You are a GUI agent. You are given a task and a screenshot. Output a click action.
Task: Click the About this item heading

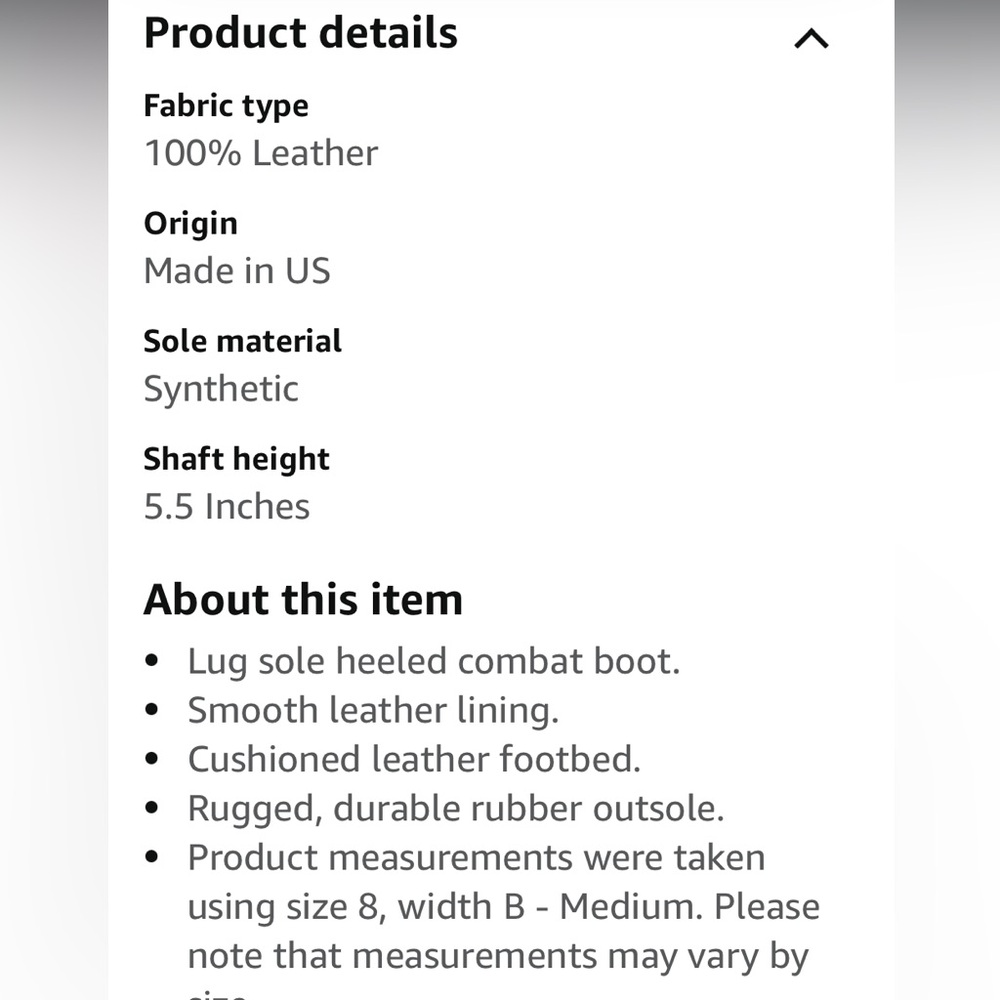[303, 600]
